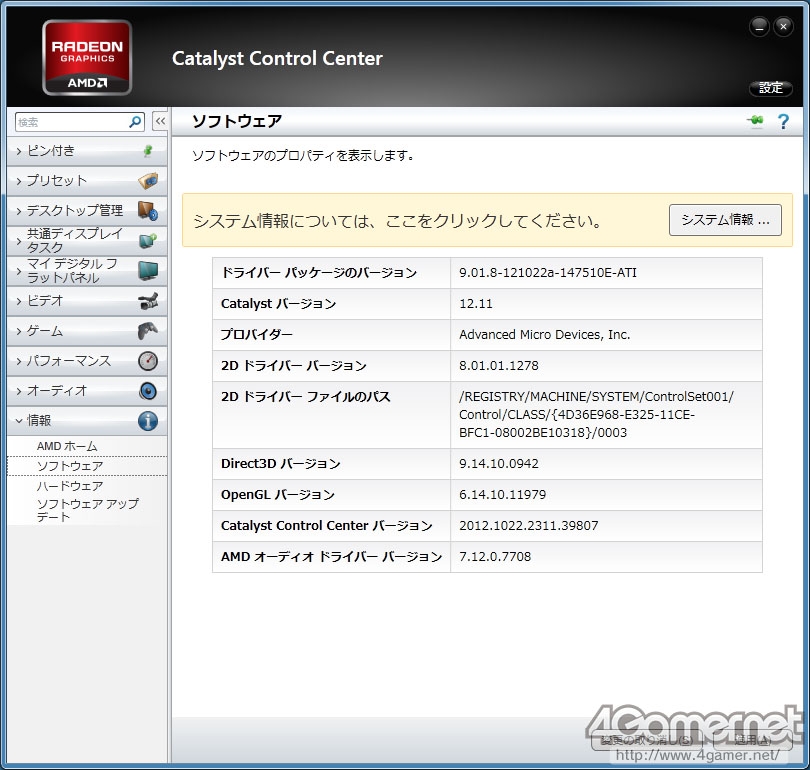Click OpenGL version 6.14.10.11979
810x770 pixels.
[502, 495]
